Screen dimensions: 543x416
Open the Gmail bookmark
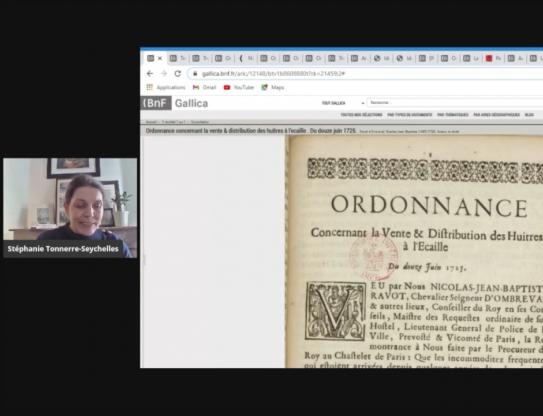pyautogui.click(x=205, y=87)
